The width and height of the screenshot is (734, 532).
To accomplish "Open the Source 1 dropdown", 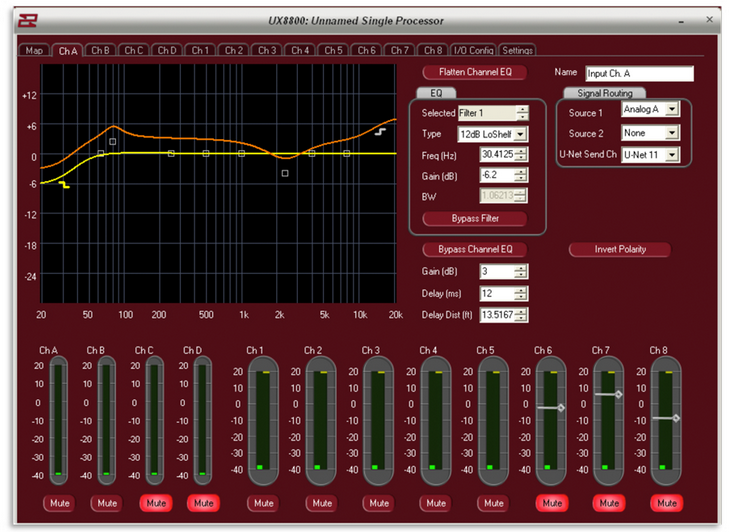I will point(672,109).
